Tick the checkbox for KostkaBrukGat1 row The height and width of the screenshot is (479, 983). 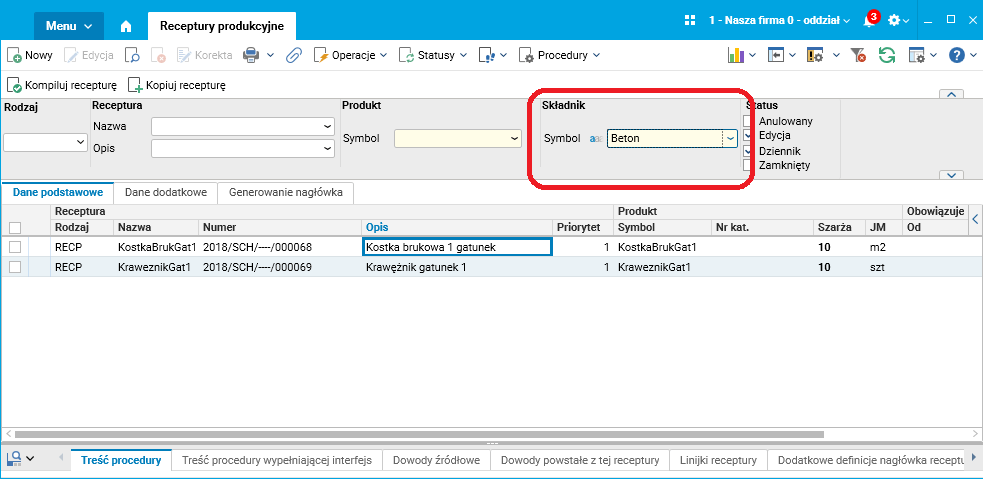[15, 248]
